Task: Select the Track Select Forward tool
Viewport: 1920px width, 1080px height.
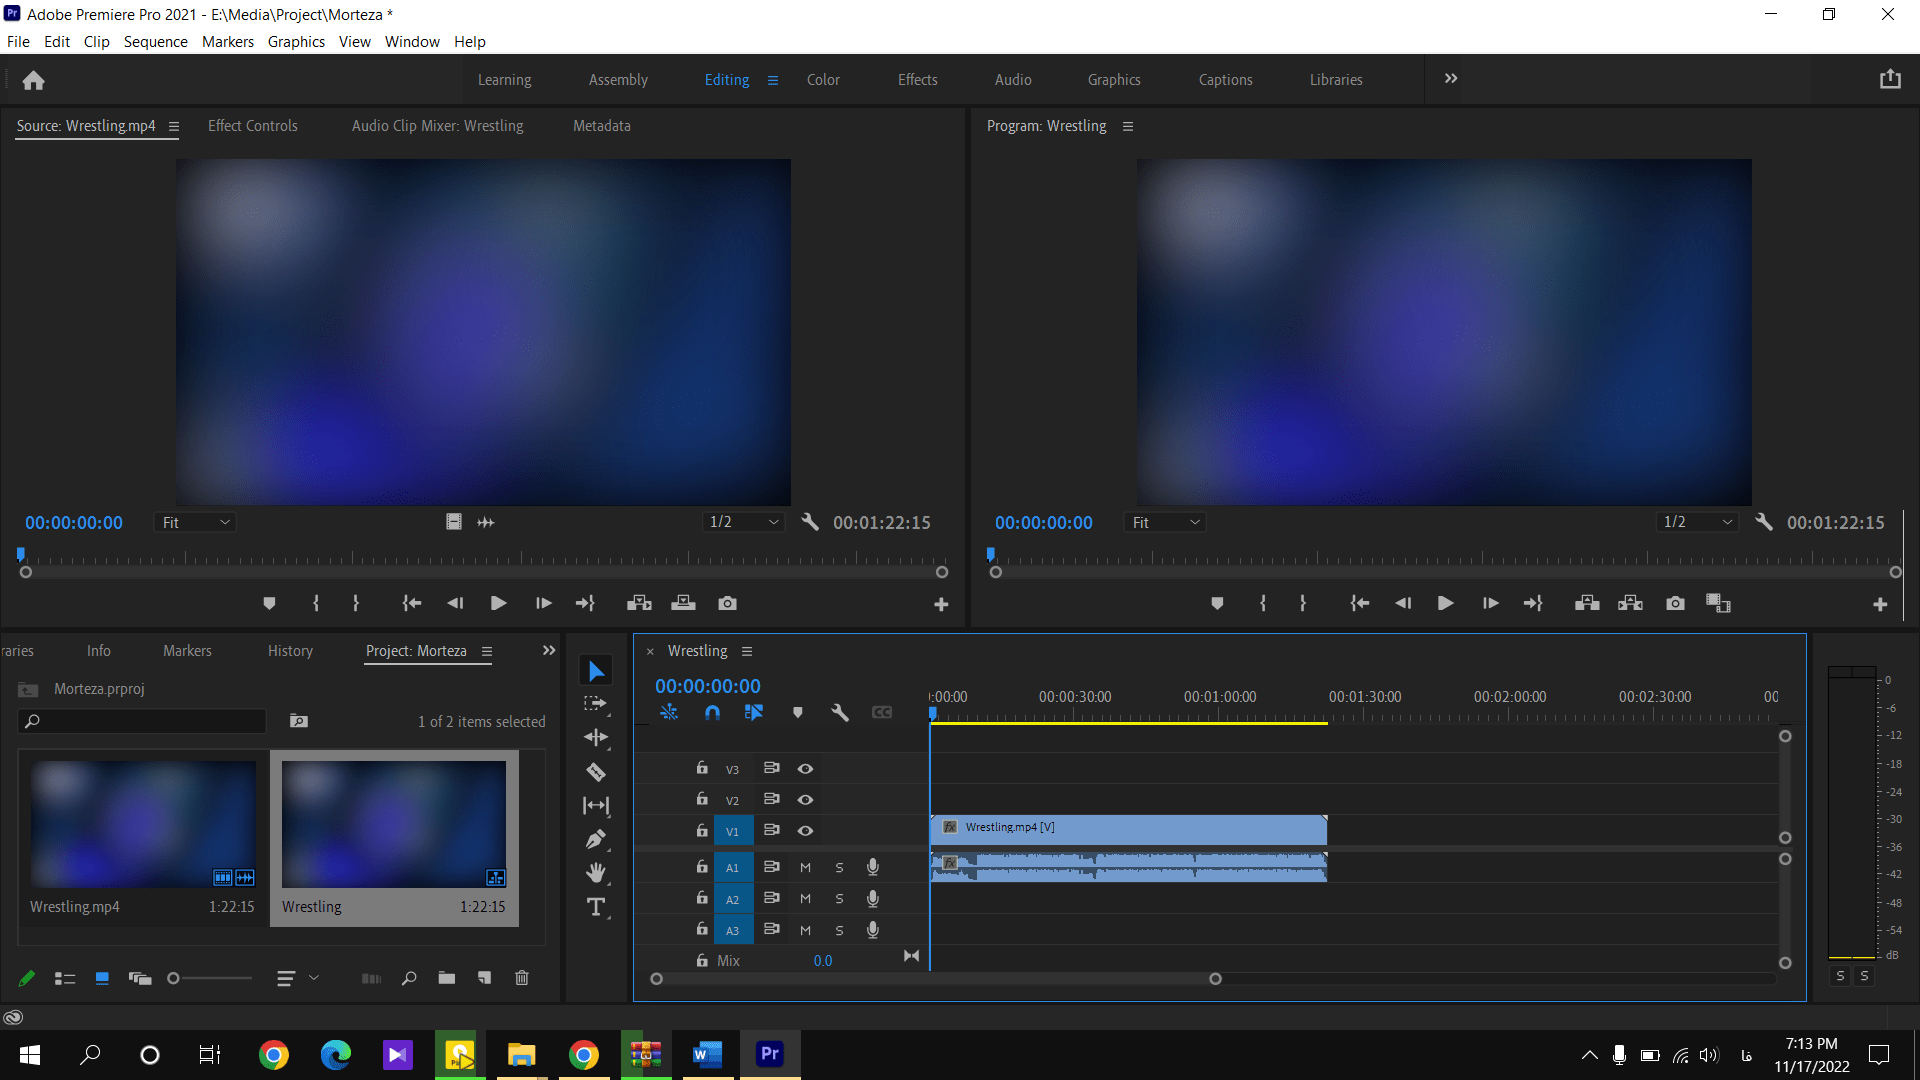Action: pos(599,704)
